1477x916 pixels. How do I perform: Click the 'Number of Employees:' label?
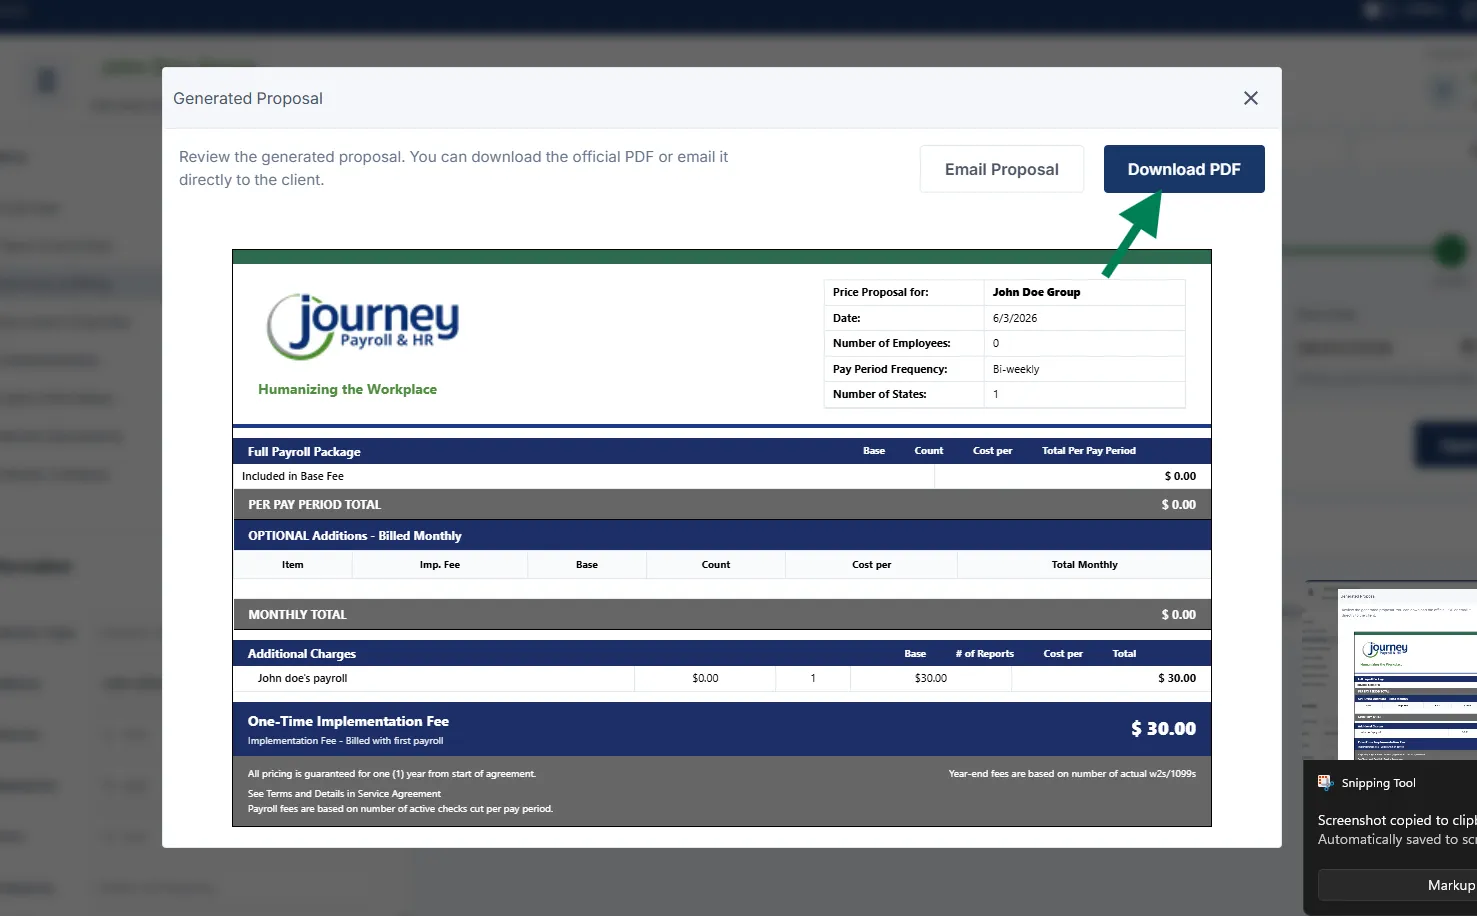point(891,343)
